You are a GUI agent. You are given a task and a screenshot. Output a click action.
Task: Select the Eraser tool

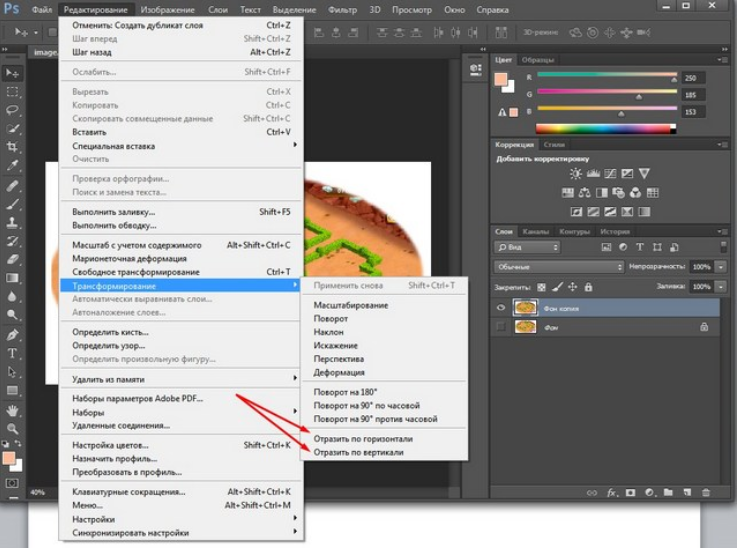[x=12, y=259]
